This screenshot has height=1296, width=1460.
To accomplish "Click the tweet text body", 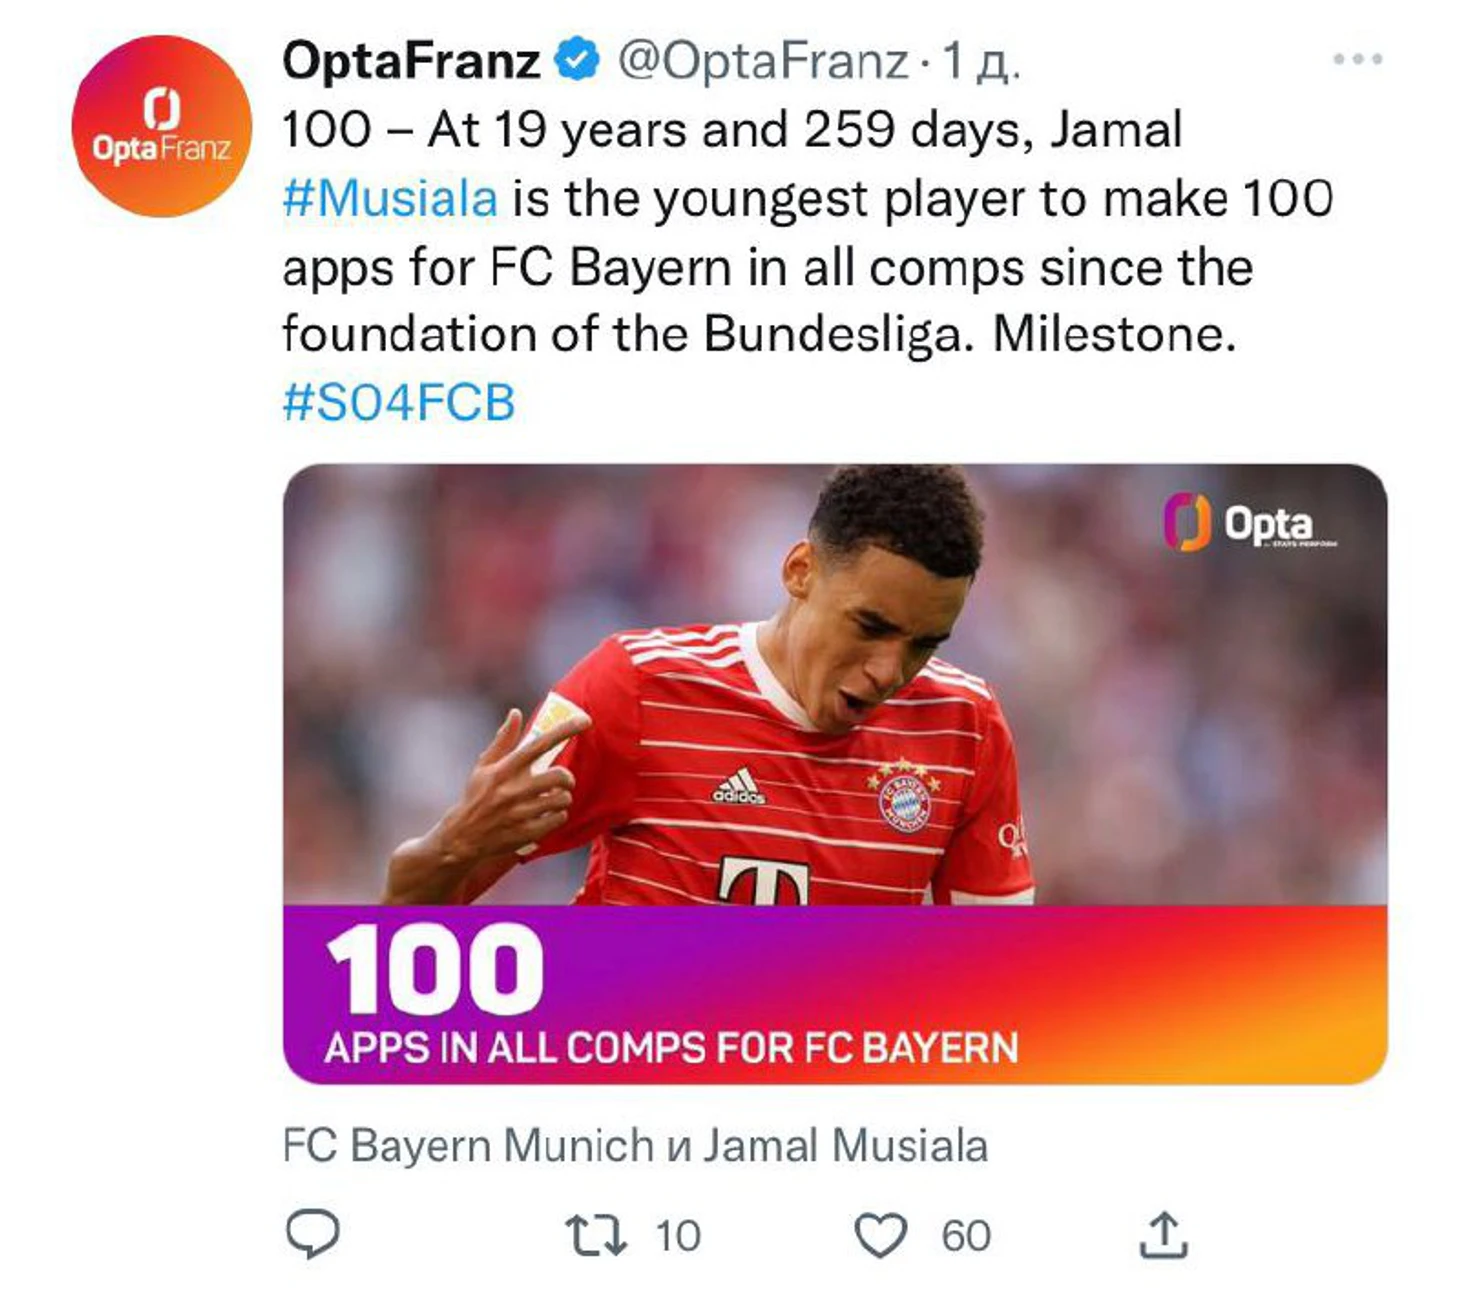I will (807, 232).
